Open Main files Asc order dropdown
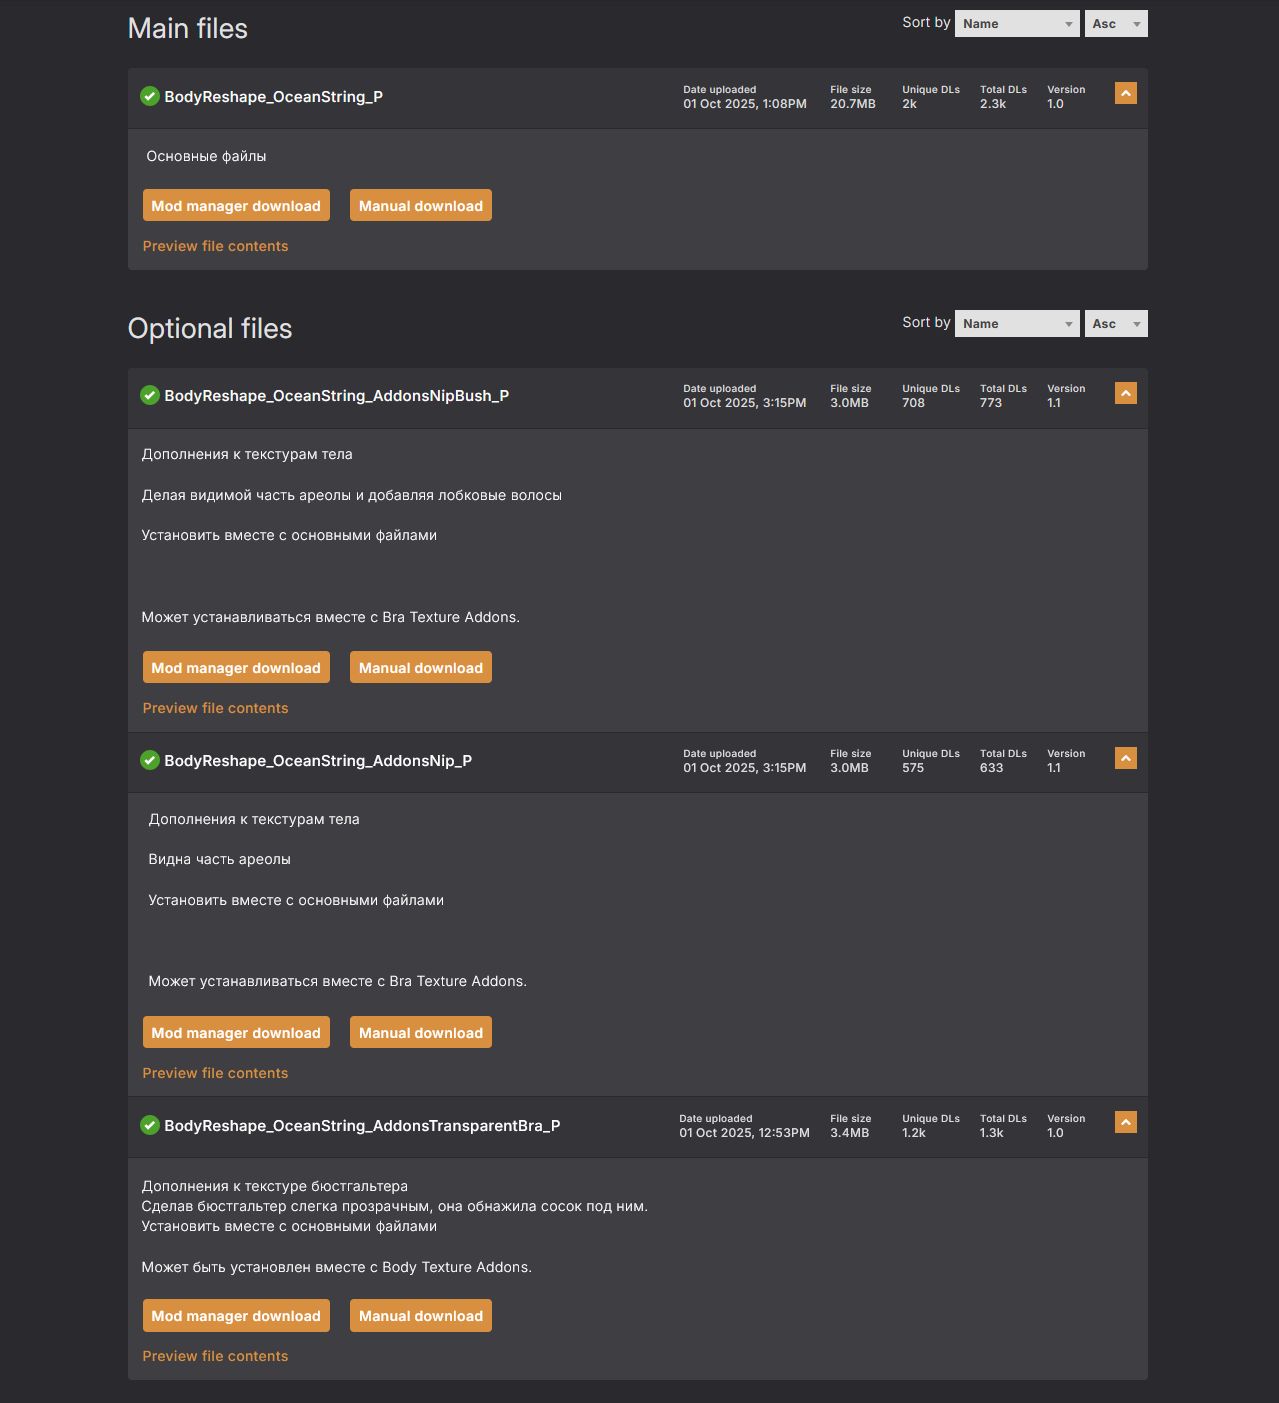1279x1403 pixels. tap(1115, 24)
